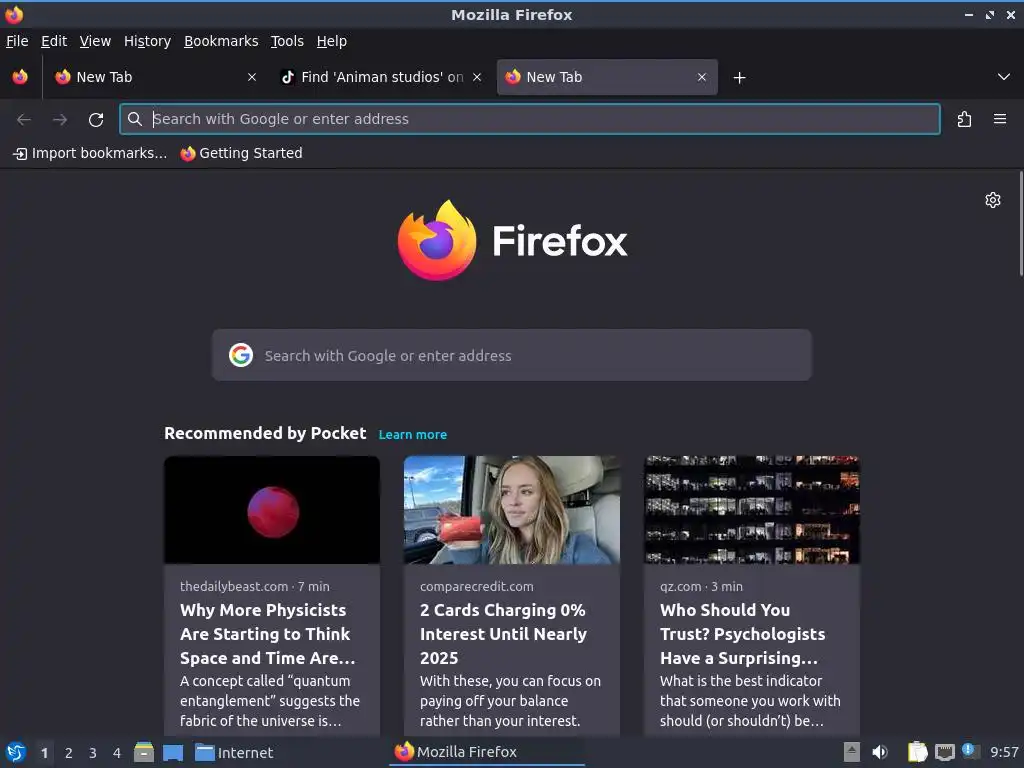Click the page vertical scrollbar

pyautogui.click(x=1021, y=224)
